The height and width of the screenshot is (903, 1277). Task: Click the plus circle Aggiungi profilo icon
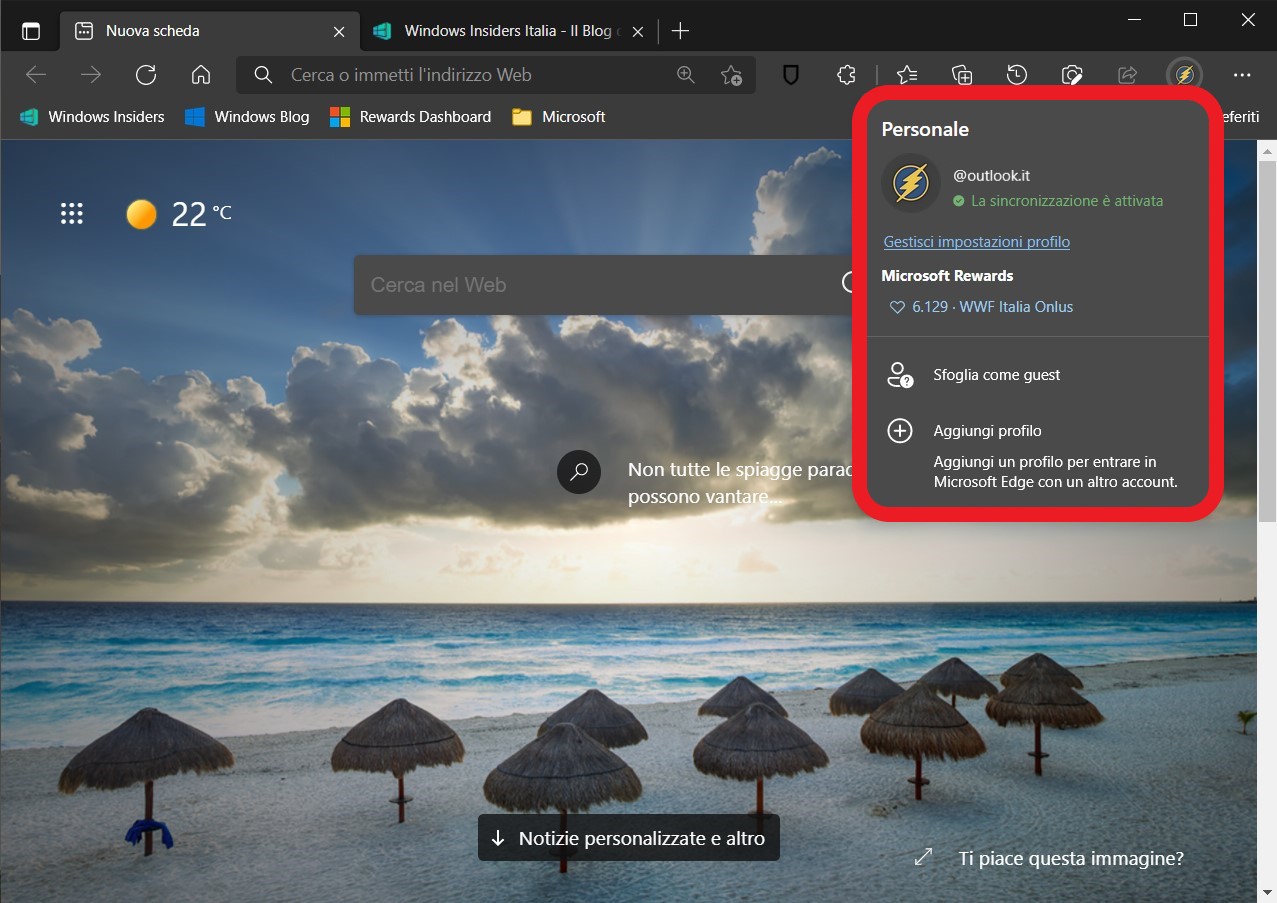900,431
